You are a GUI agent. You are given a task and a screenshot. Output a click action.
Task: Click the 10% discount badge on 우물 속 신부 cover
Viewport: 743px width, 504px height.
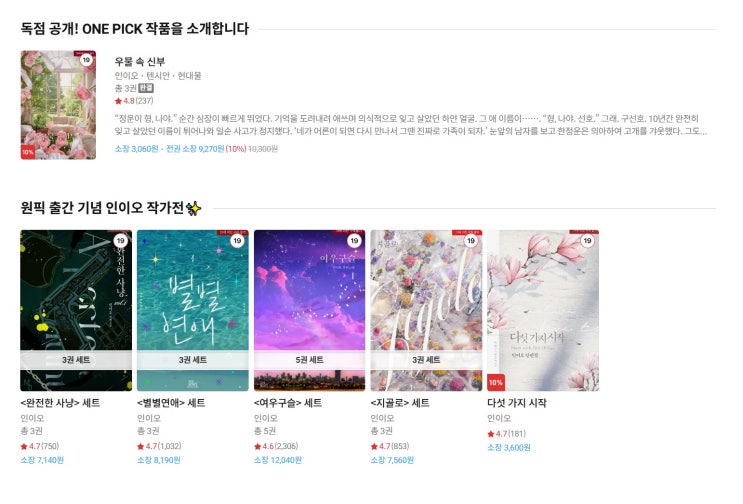point(28,152)
